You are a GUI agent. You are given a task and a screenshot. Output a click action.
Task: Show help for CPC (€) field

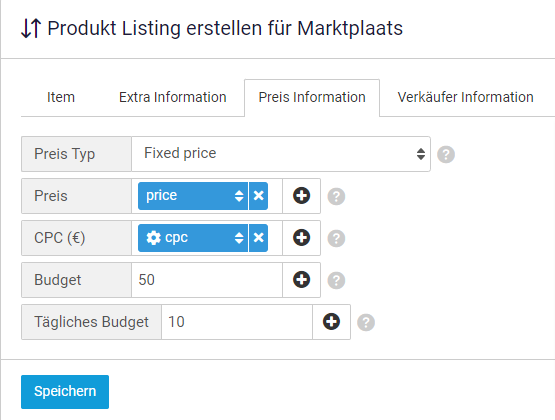click(x=336, y=238)
